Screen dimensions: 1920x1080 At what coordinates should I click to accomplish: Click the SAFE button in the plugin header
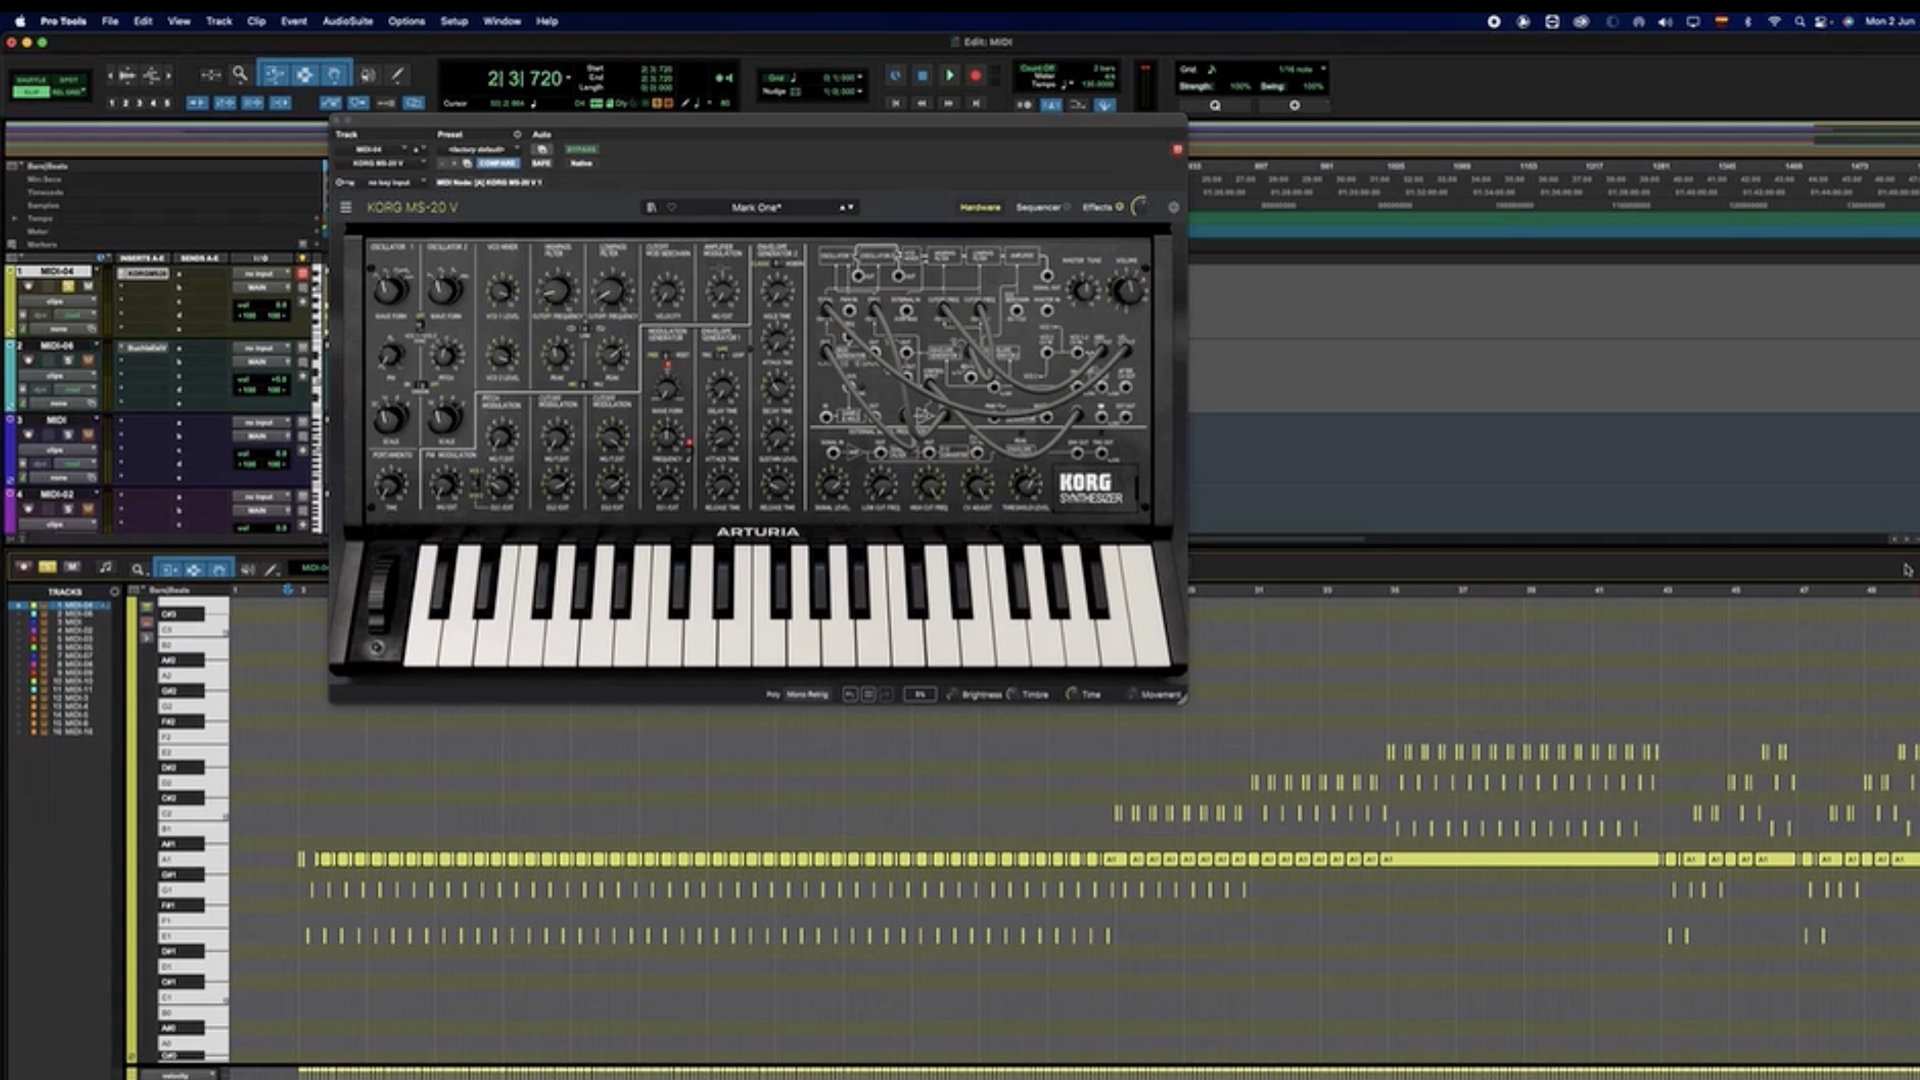[x=540, y=163]
